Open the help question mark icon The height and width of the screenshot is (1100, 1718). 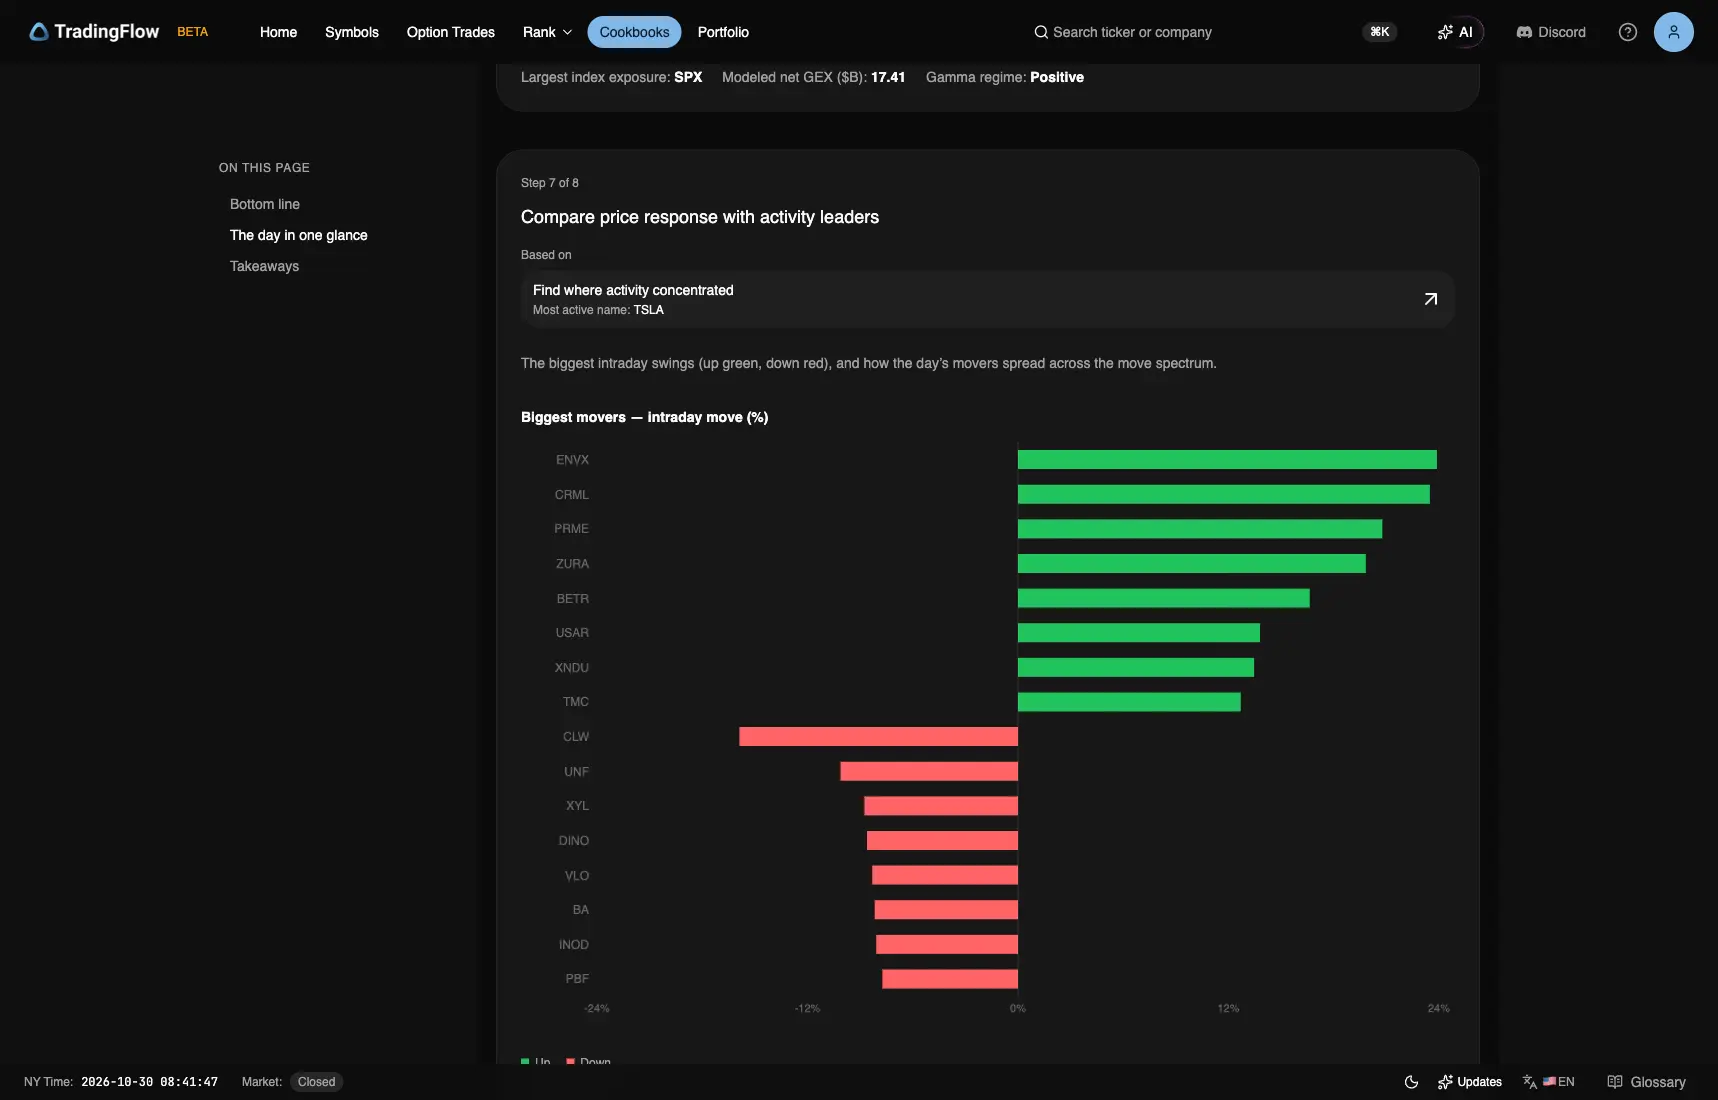[1628, 32]
